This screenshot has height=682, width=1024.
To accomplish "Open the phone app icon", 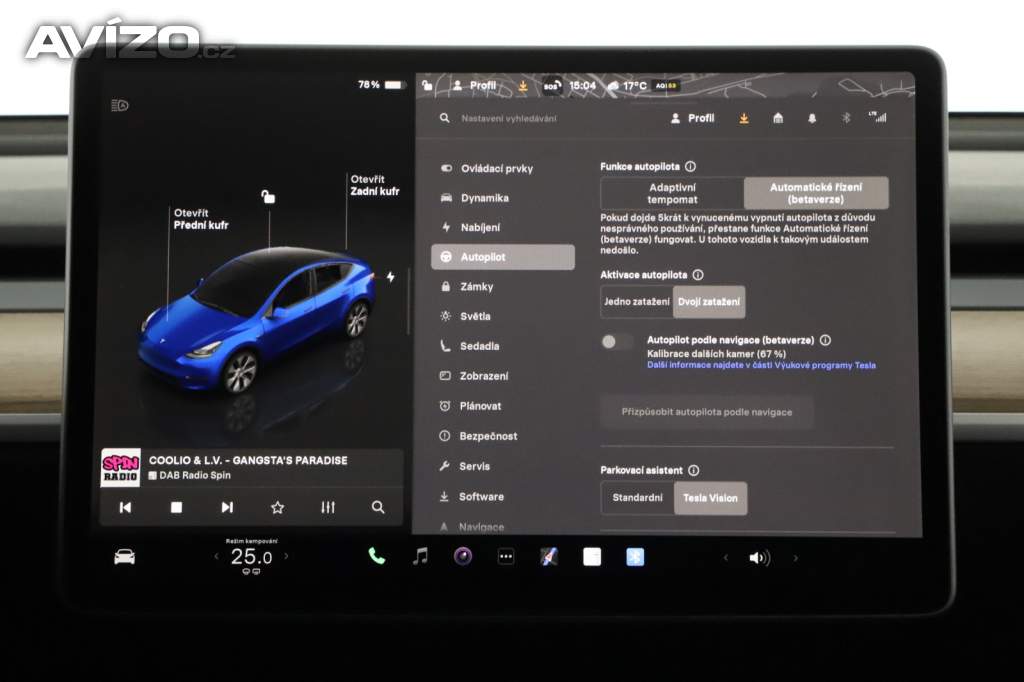I will pos(376,557).
